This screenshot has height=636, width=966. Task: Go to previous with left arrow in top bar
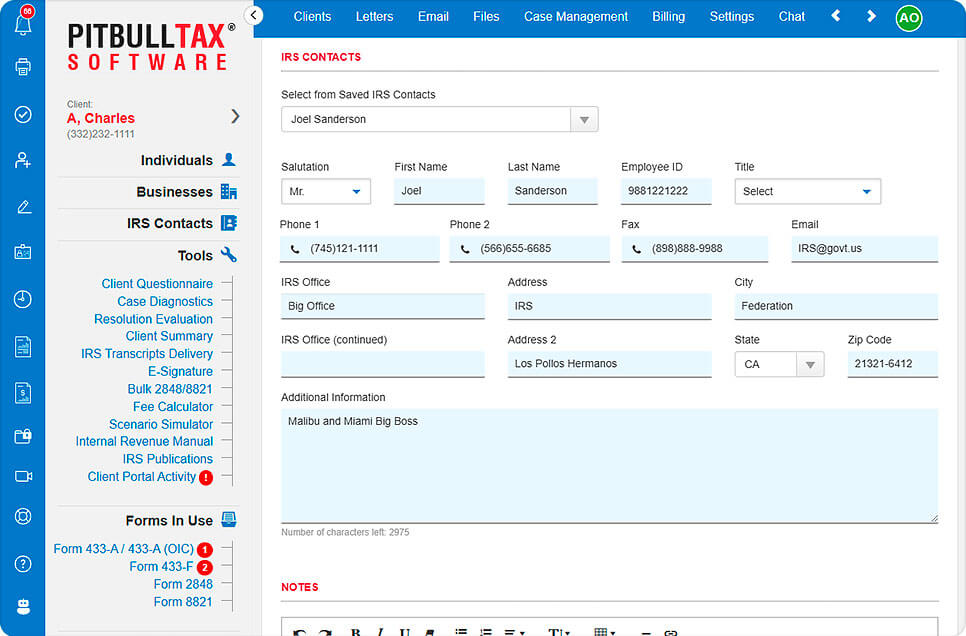click(836, 16)
